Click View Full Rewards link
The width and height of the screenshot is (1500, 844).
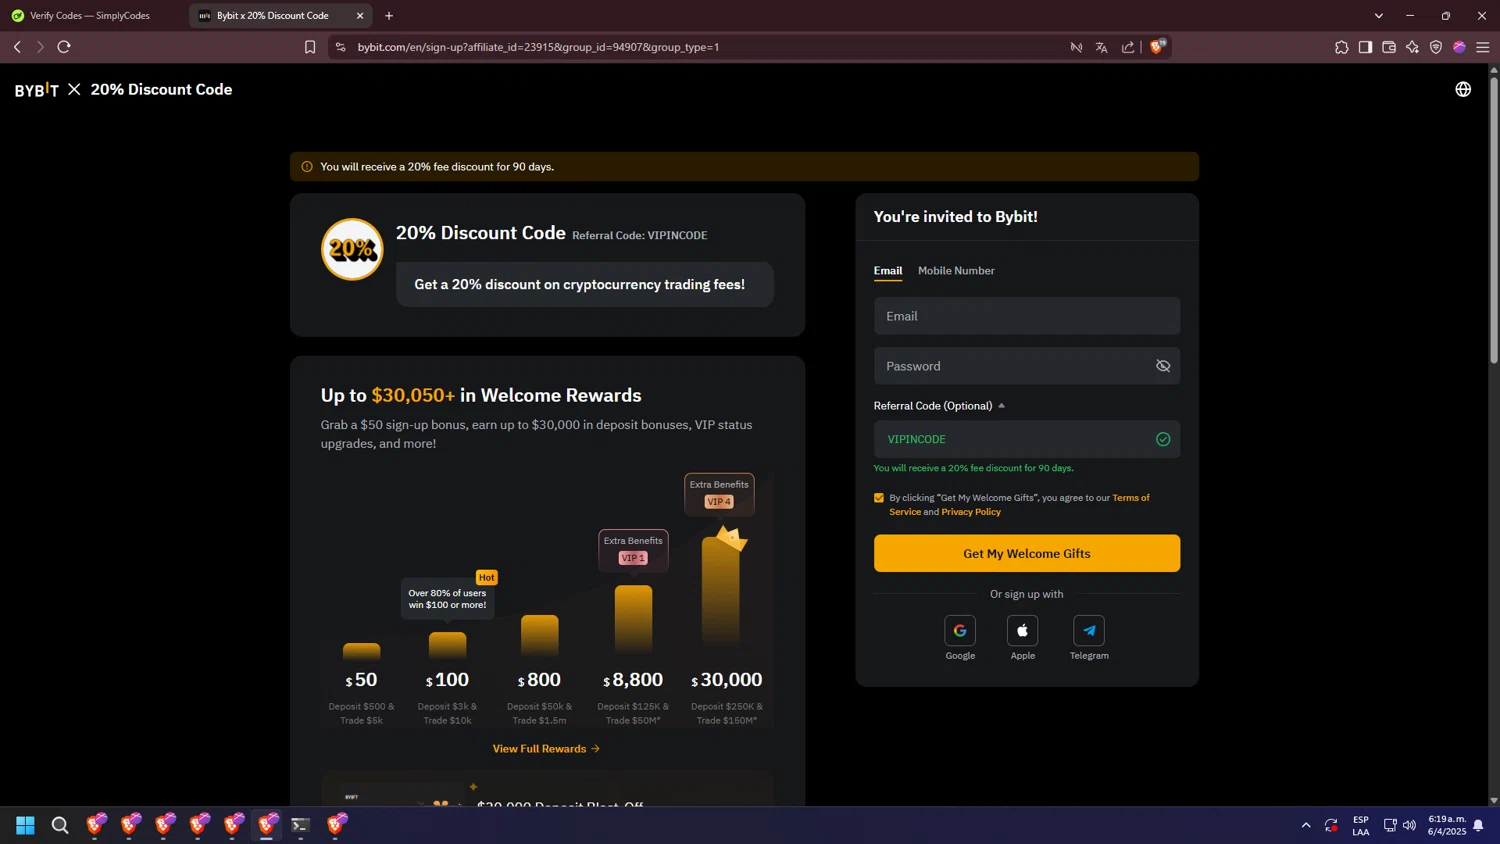tap(546, 749)
